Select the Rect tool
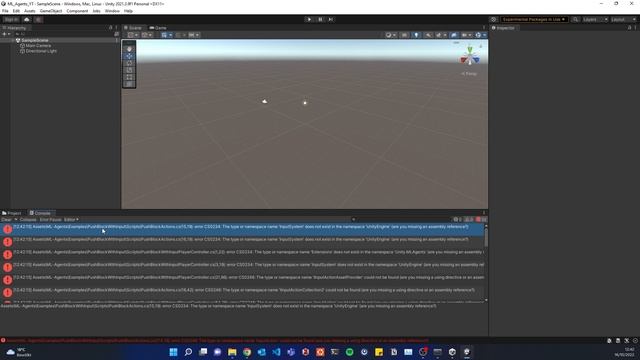Screen dimensions: 640x360 [129, 77]
